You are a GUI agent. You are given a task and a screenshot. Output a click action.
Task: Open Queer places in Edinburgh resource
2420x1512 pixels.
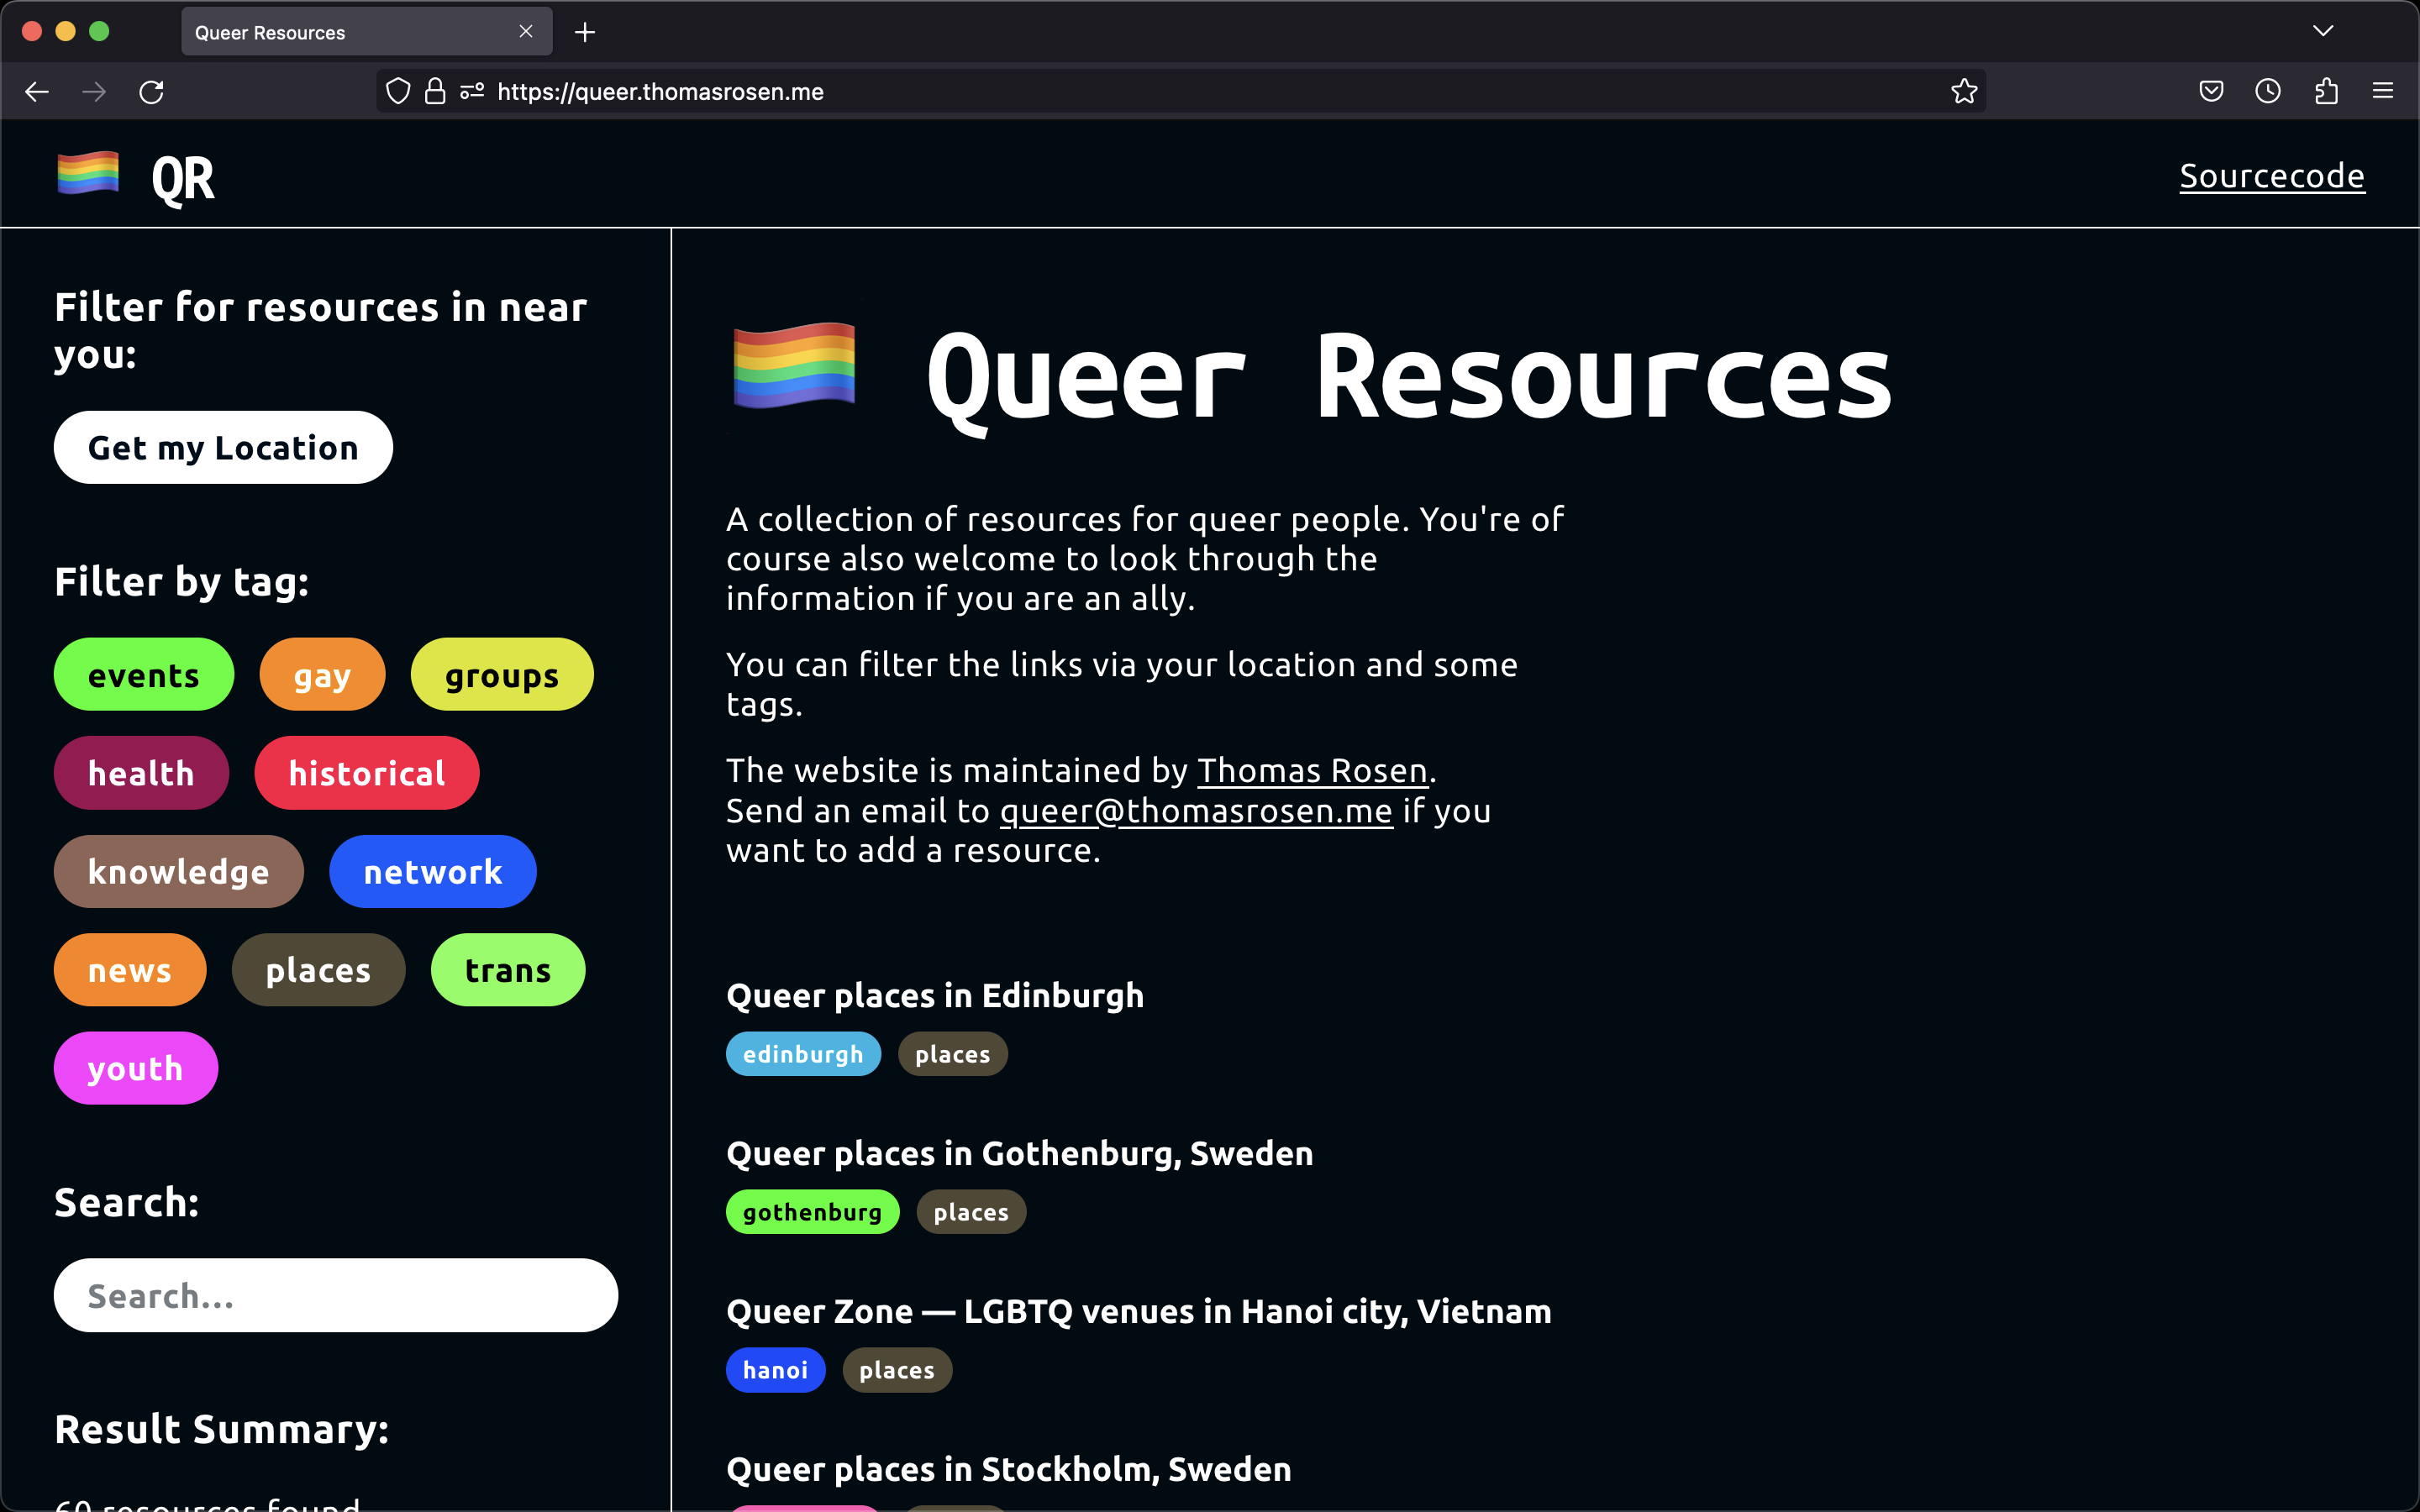tap(935, 995)
